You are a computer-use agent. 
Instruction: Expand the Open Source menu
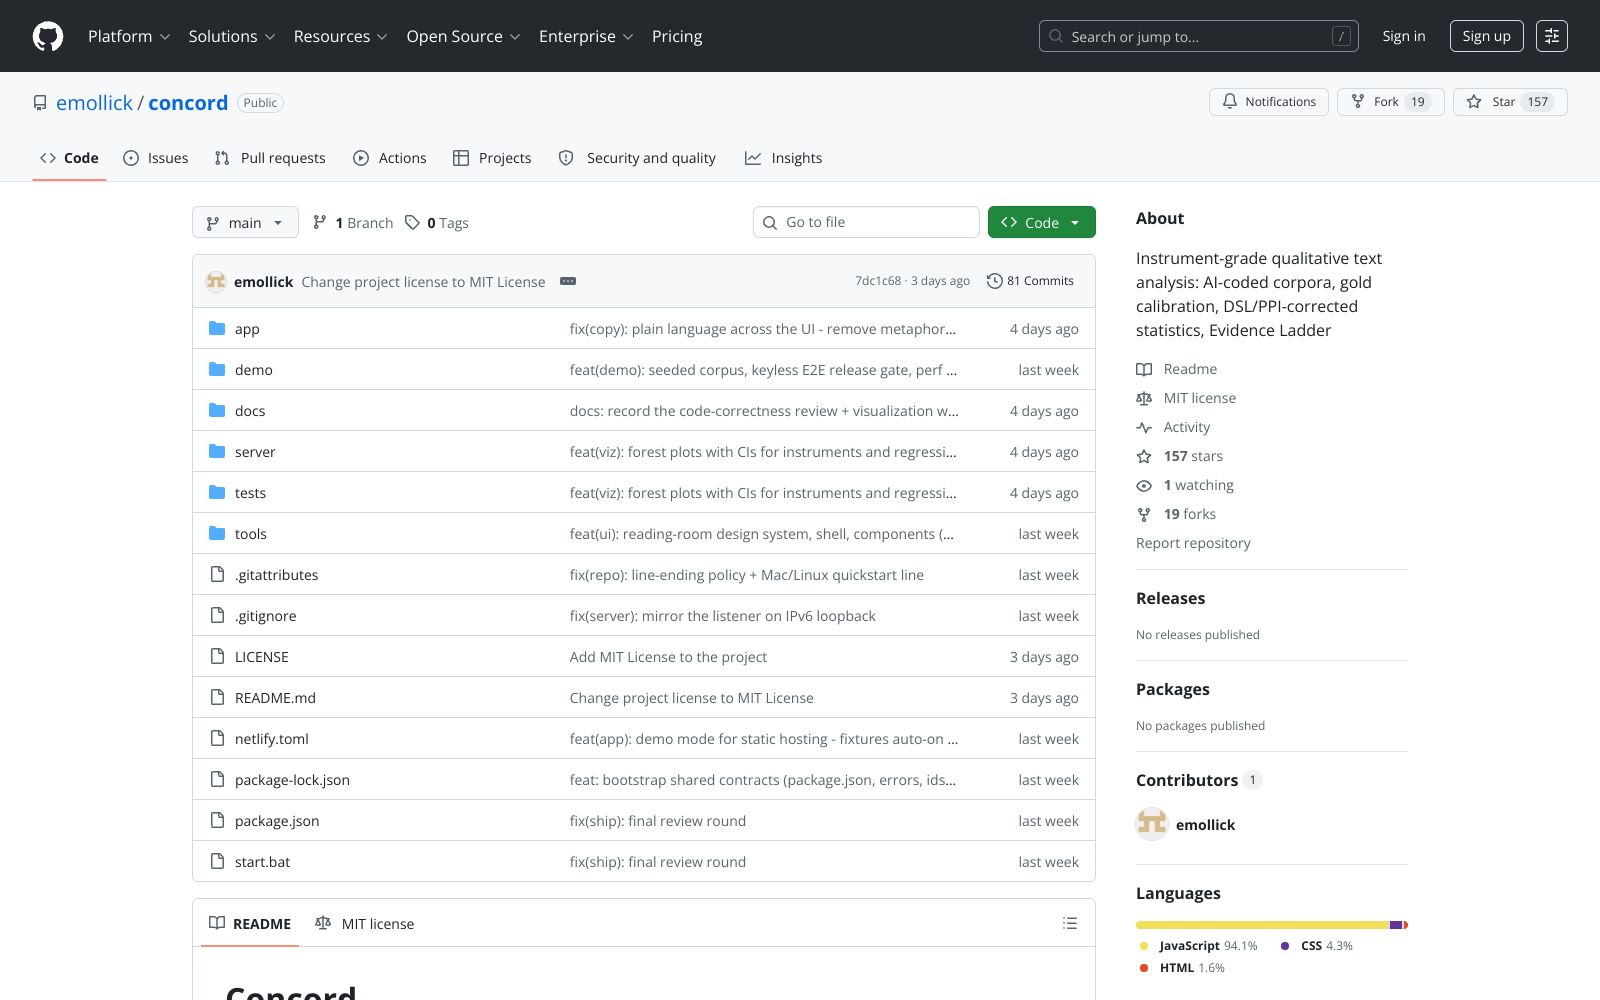(x=464, y=36)
